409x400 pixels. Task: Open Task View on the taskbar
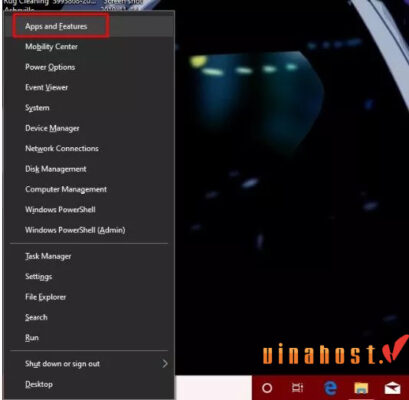tap(297, 388)
